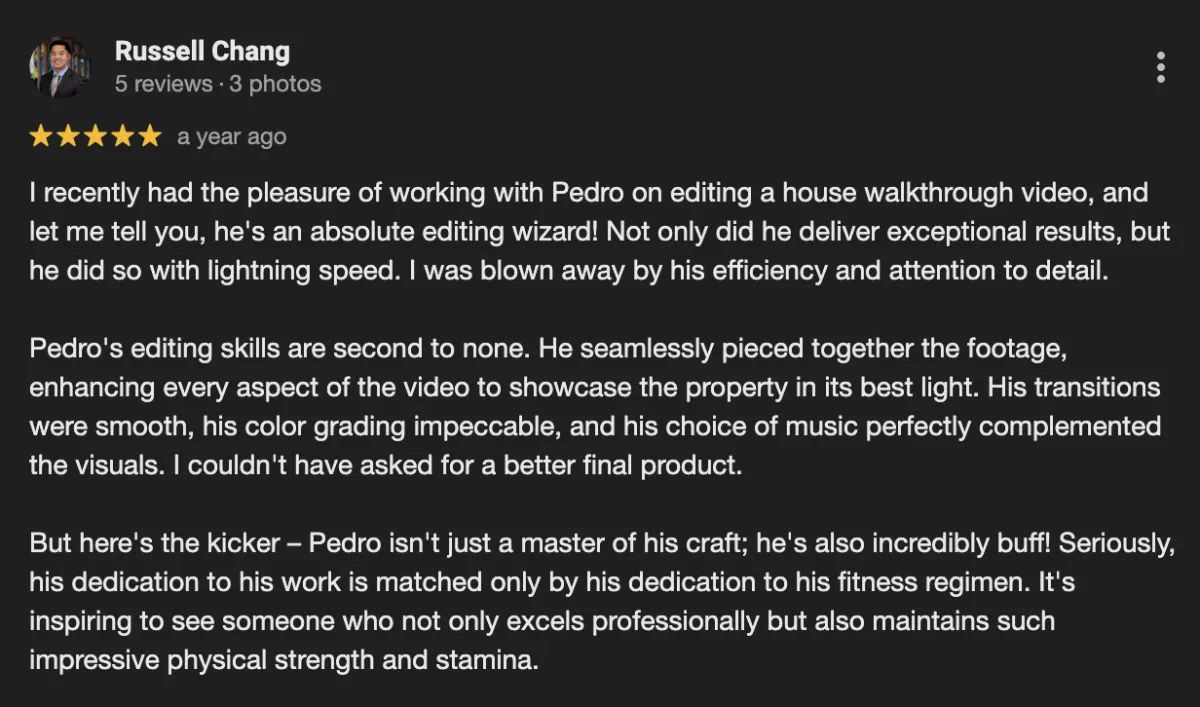Click the paragraph starting "But here's the kicker"
Image resolution: width=1200 pixels, height=707 pixels.
tap(600, 601)
